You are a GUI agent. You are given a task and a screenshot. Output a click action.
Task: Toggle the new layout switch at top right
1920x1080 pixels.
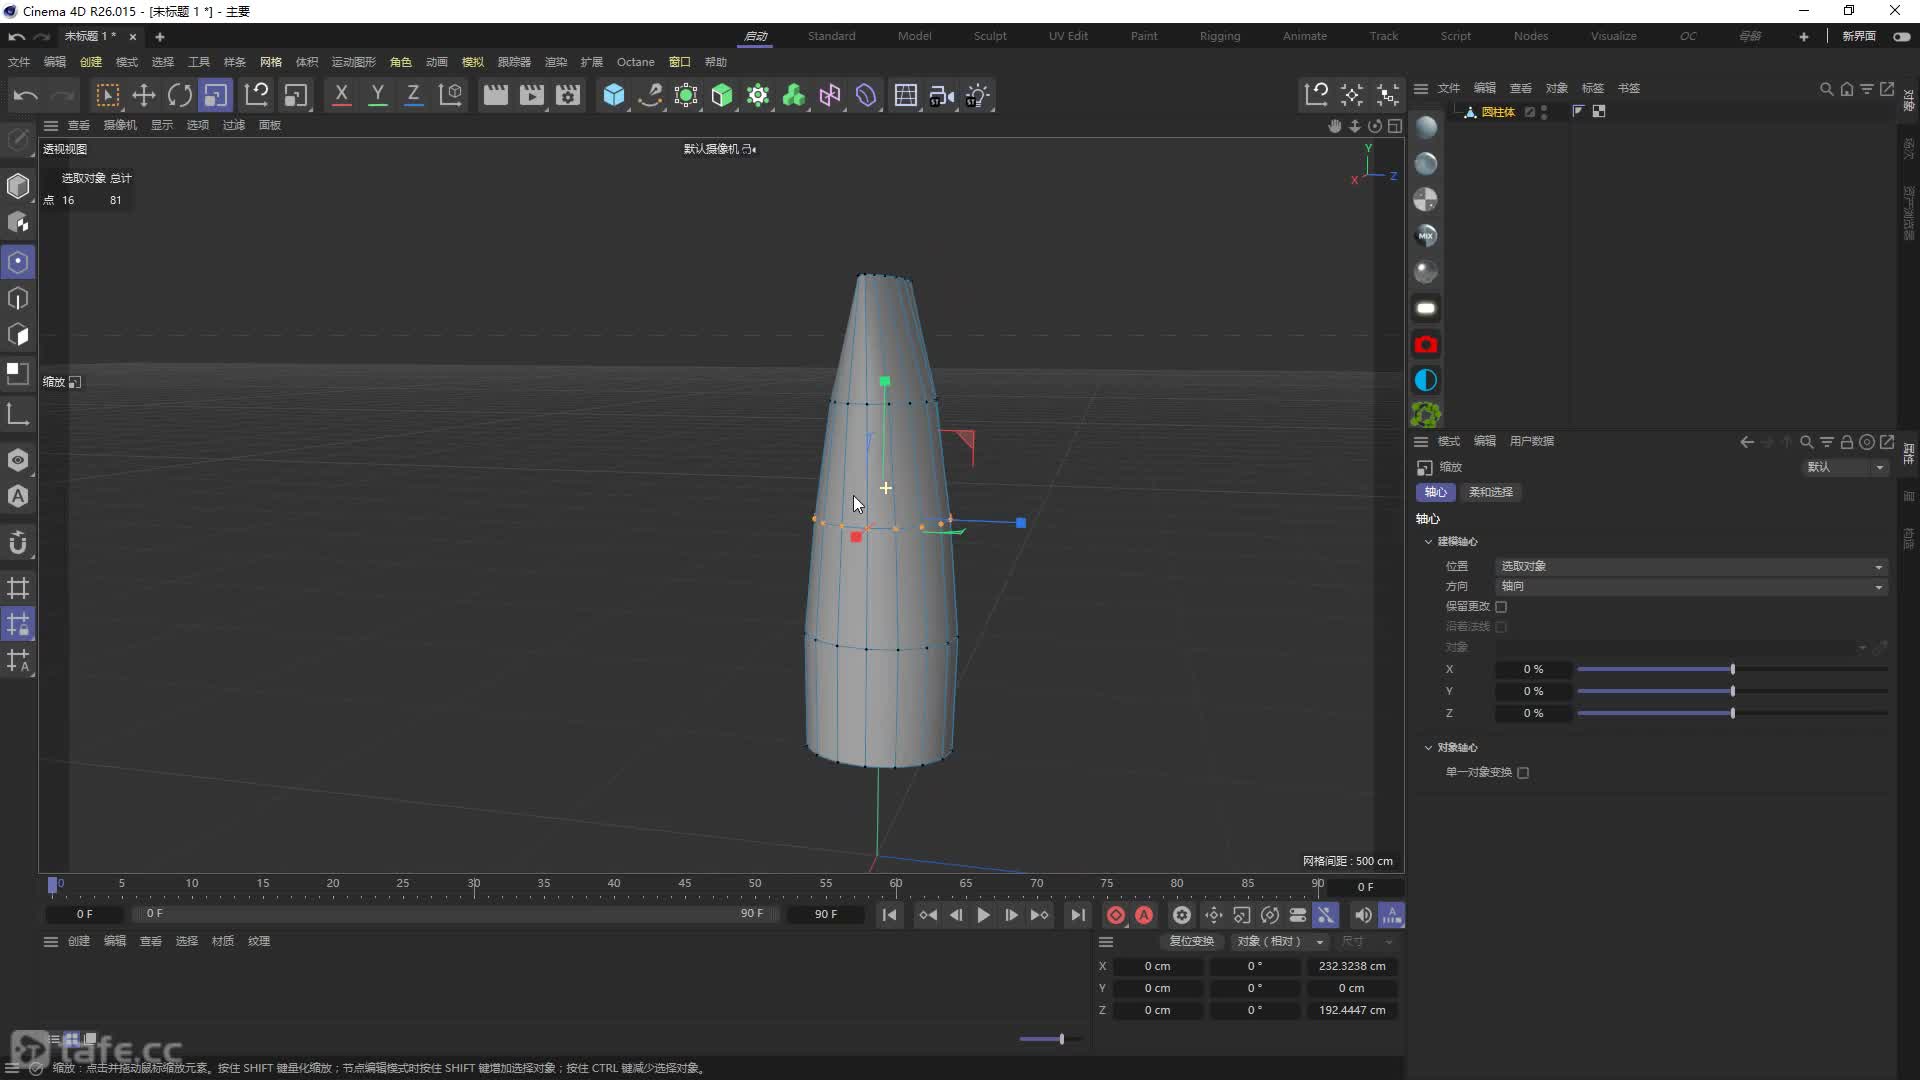tap(1901, 36)
